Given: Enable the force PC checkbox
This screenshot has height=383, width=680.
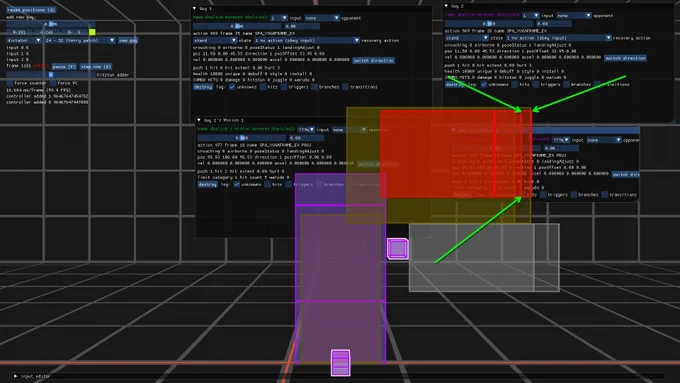Looking at the screenshot, I should coord(52,82).
